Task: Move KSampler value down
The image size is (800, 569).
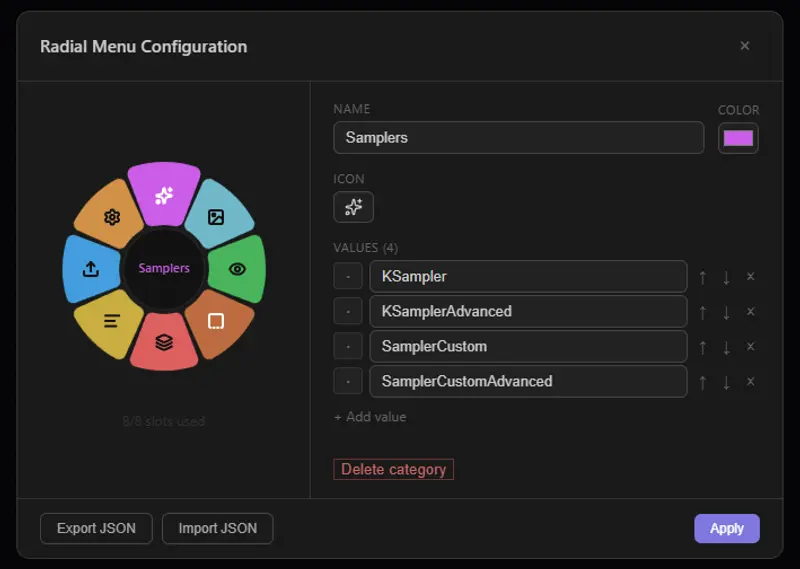Action: coord(726,277)
